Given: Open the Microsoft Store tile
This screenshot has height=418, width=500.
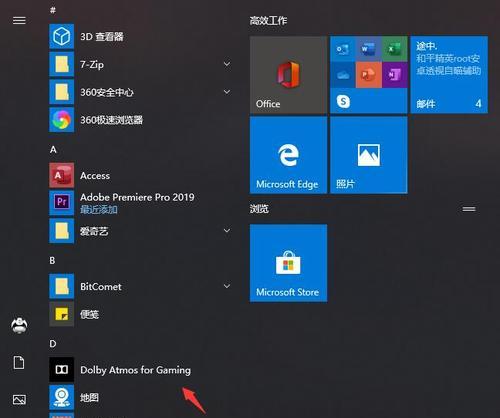Looking at the screenshot, I should point(288,263).
